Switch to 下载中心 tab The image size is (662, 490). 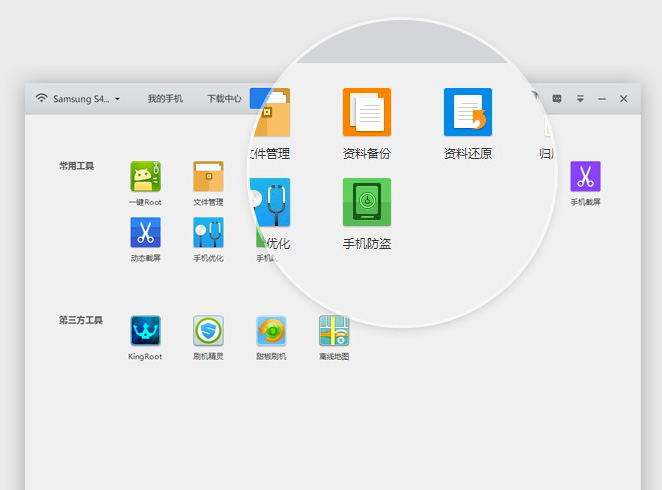coord(224,99)
